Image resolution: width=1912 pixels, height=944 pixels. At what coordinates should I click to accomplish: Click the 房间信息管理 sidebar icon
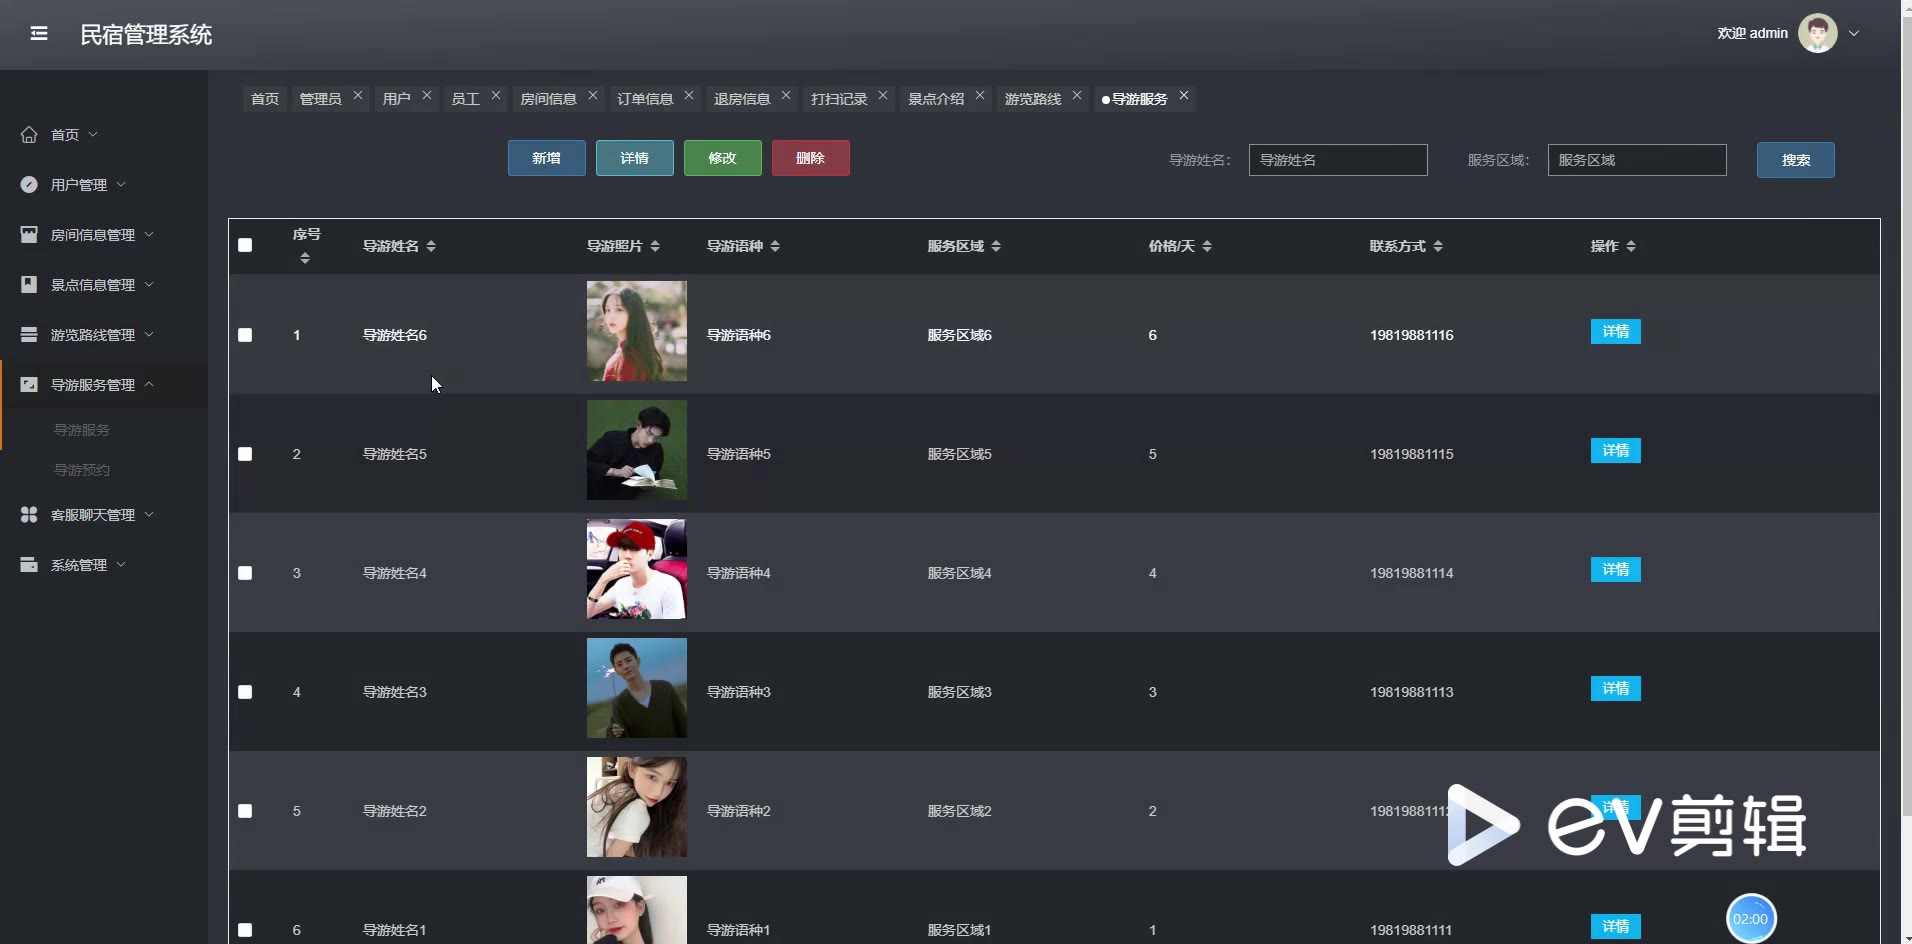[29, 234]
